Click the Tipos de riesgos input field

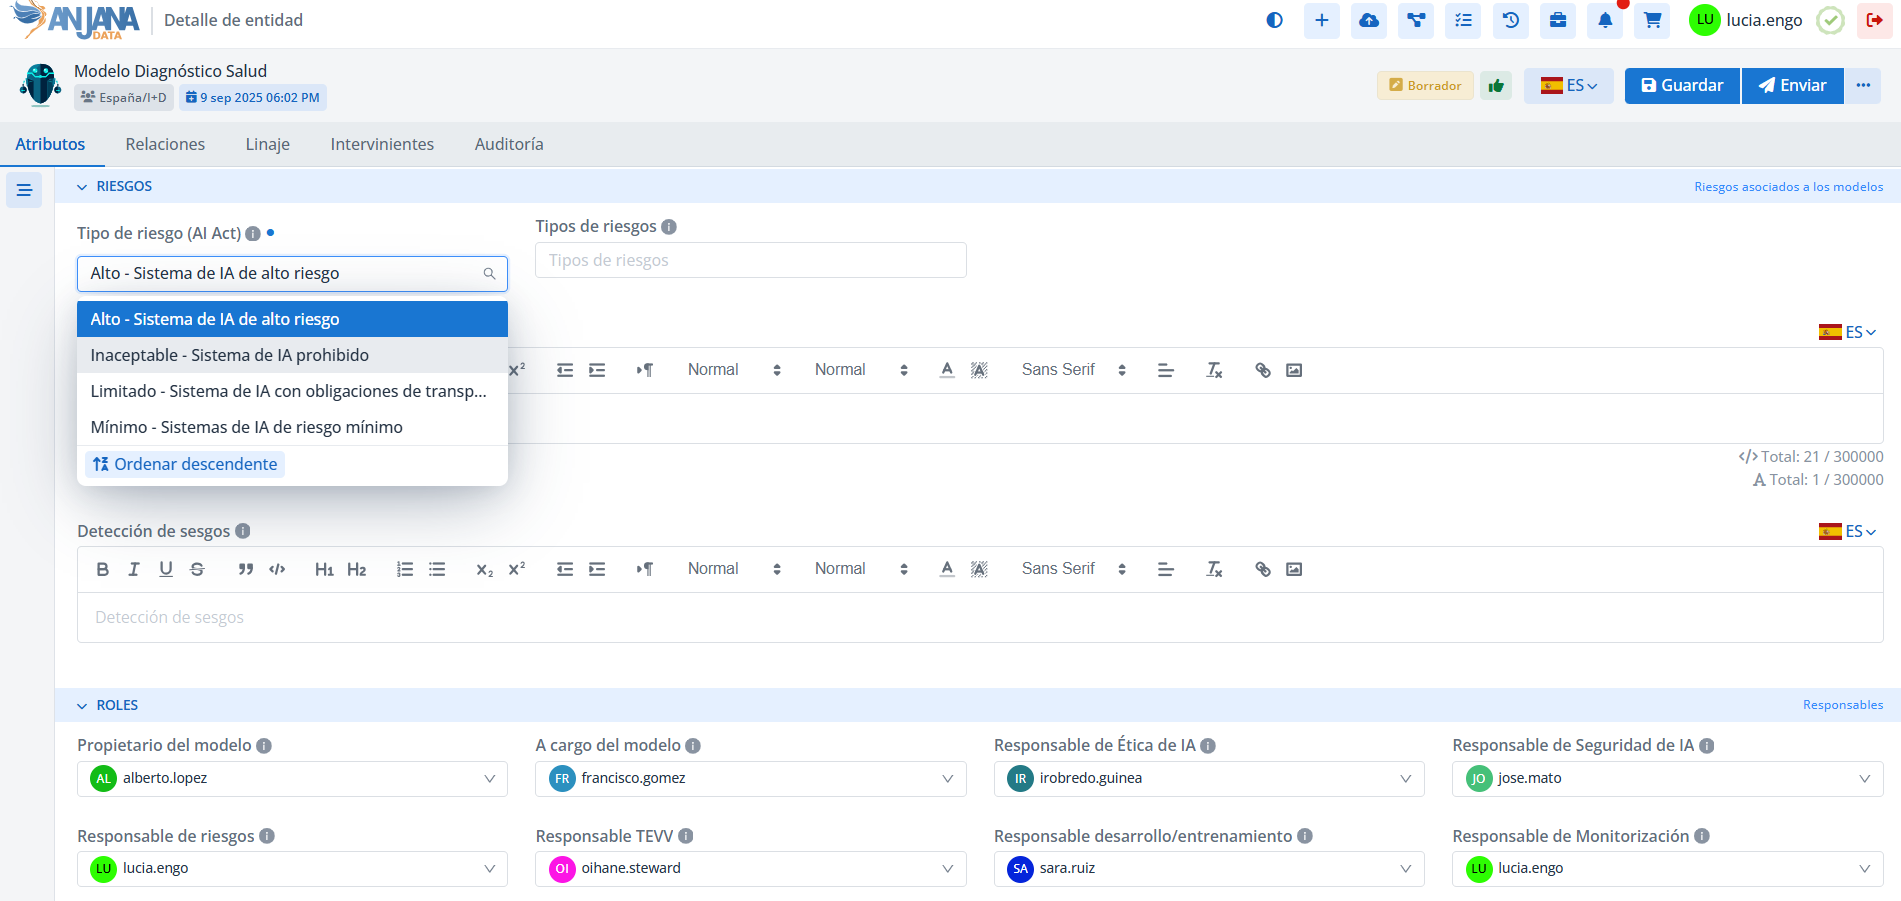pos(750,260)
